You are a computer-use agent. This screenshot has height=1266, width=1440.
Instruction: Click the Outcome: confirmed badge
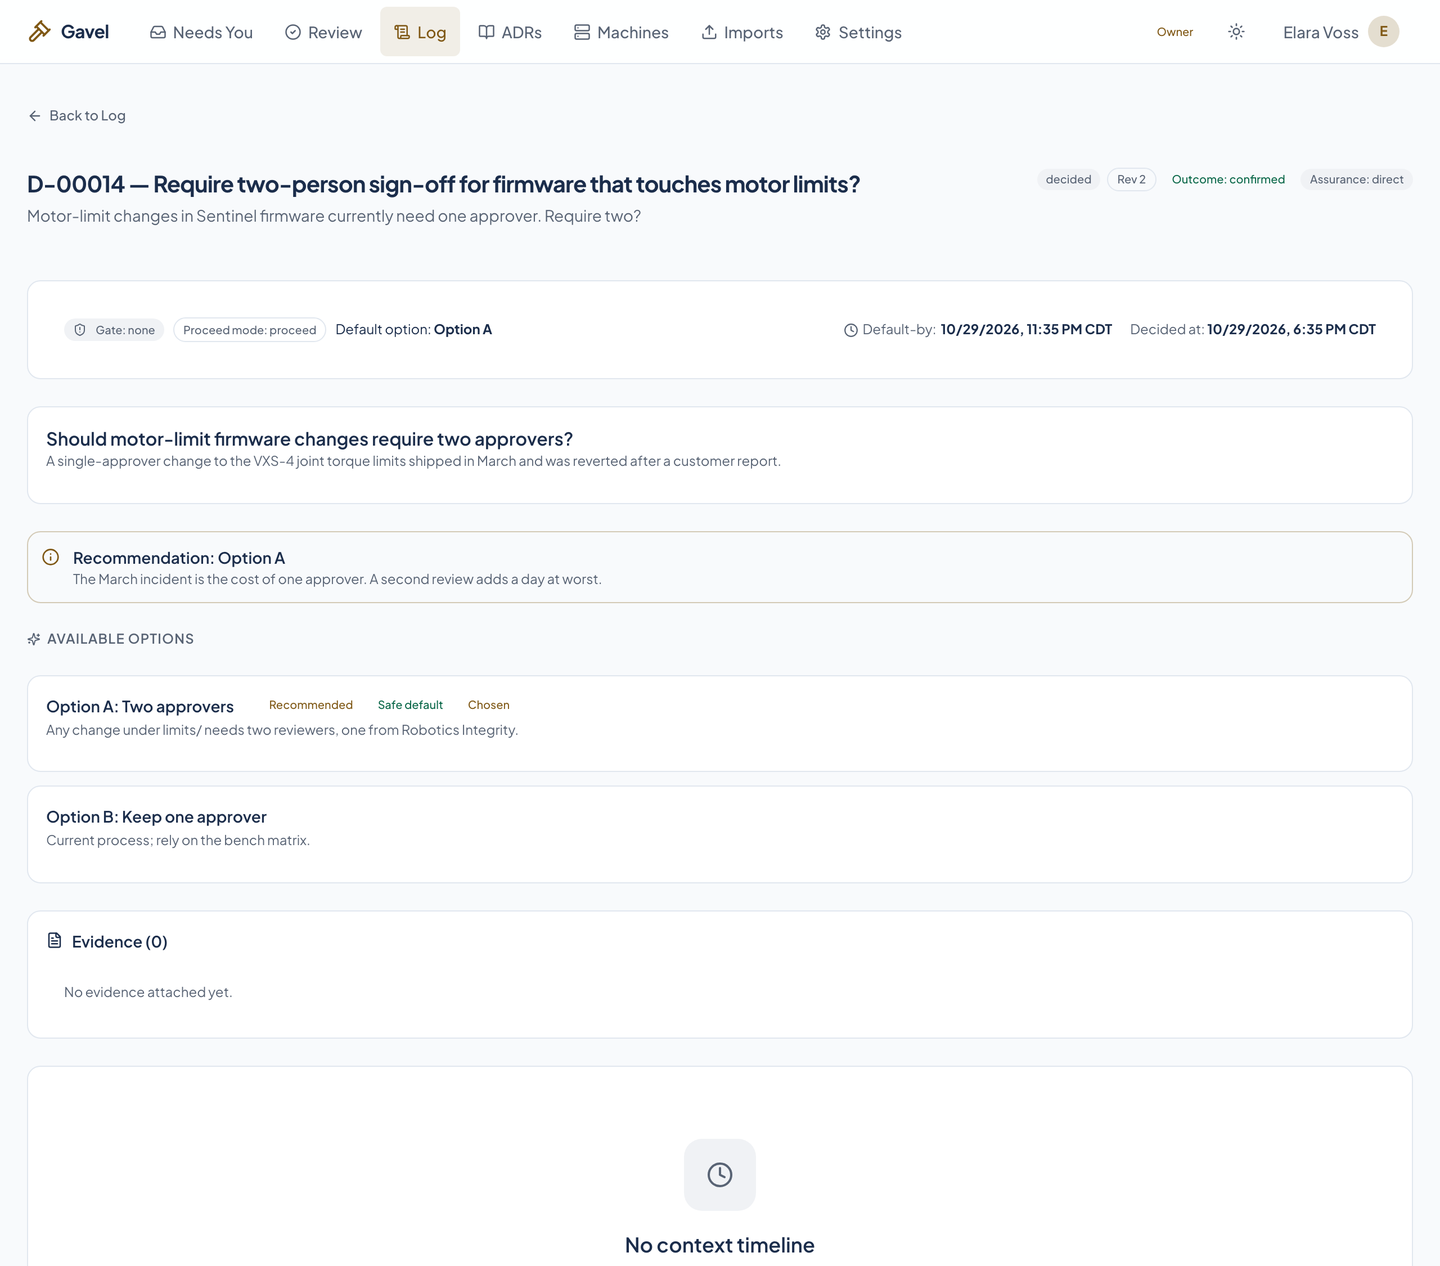click(x=1228, y=180)
